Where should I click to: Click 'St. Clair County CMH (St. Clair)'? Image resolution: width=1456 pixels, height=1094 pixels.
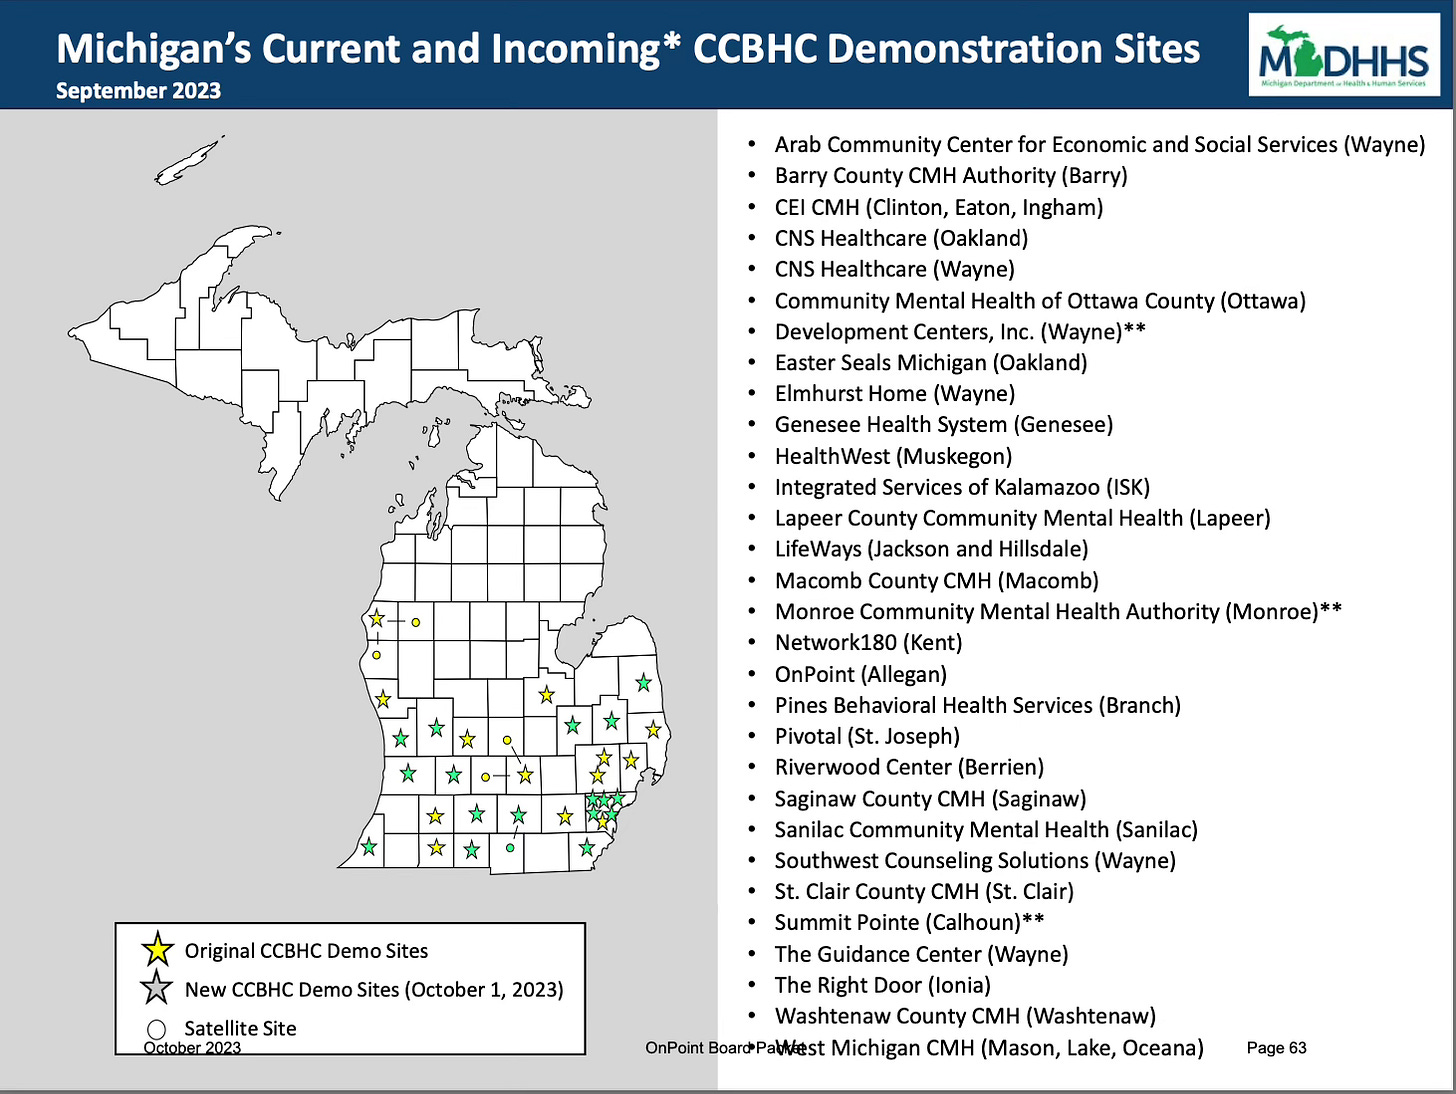(x=924, y=892)
